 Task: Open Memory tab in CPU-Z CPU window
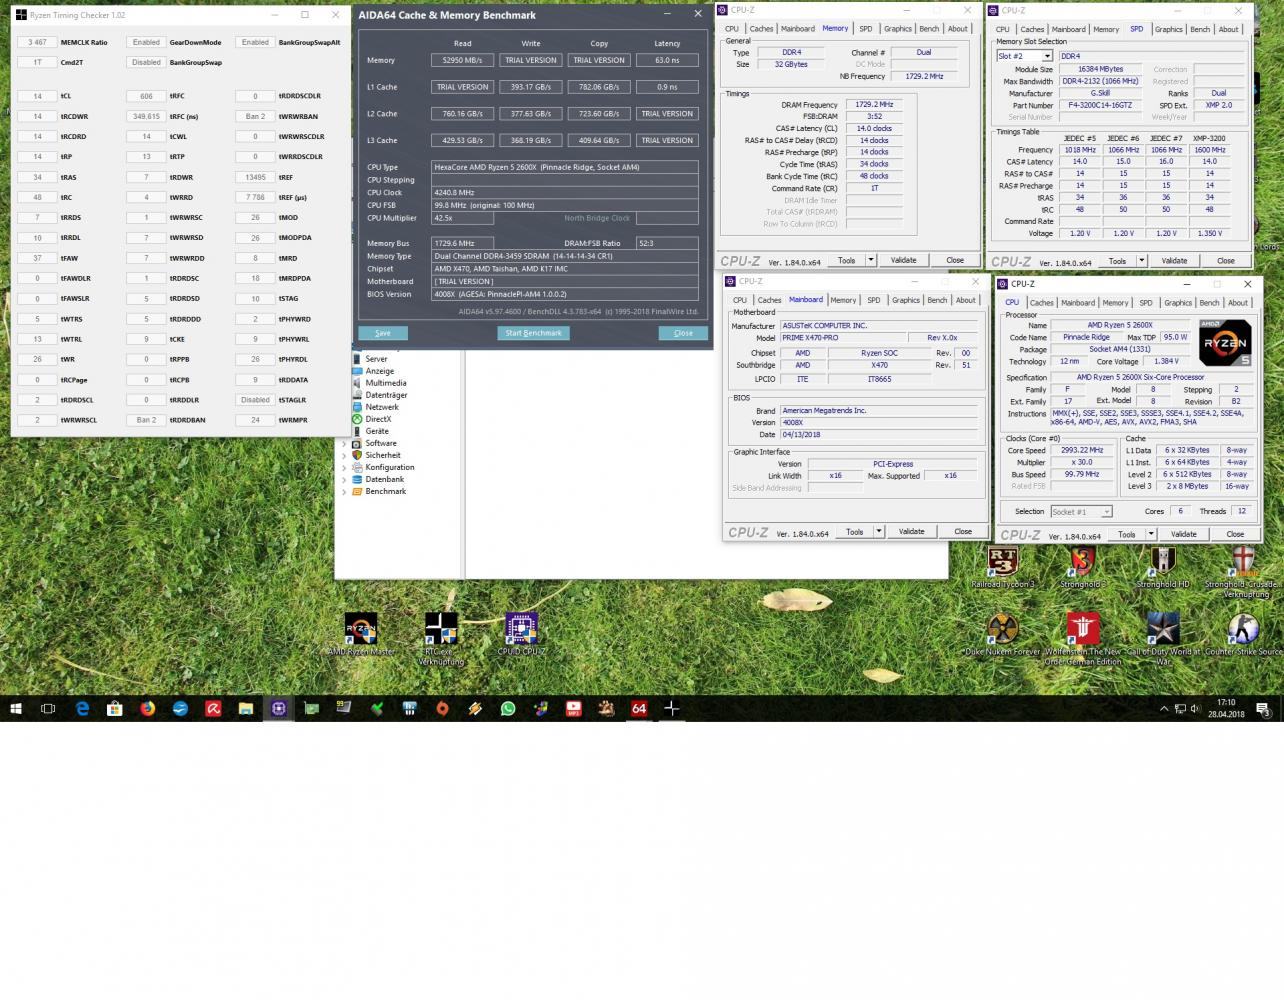tap(1115, 302)
